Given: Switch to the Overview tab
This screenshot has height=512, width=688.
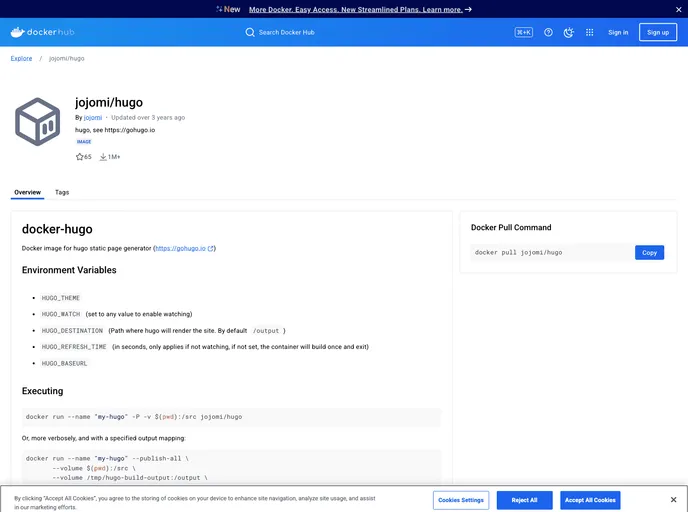Looking at the screenshot, I should click(x=27, y=192).
